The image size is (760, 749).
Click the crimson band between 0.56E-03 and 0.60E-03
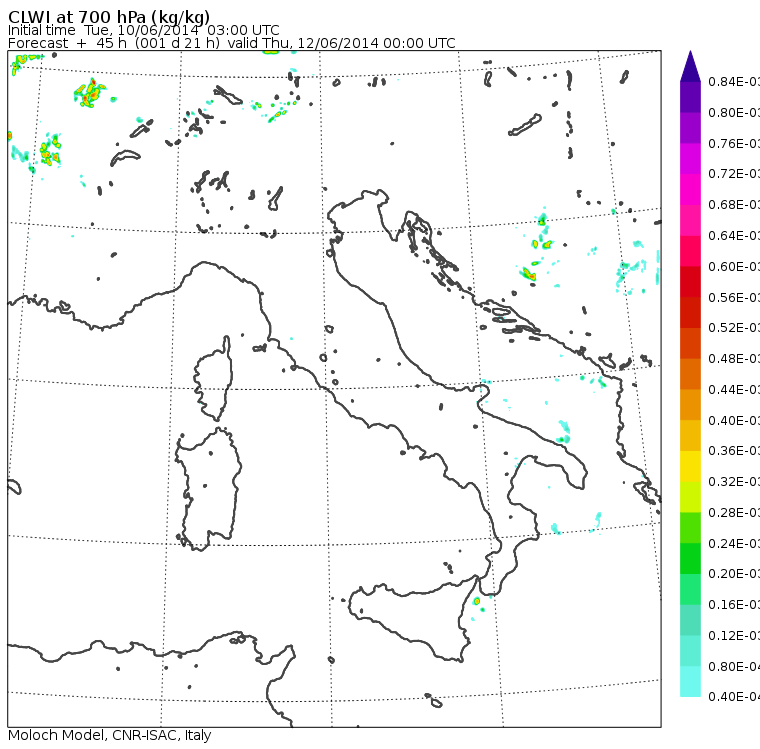[690, 282]
